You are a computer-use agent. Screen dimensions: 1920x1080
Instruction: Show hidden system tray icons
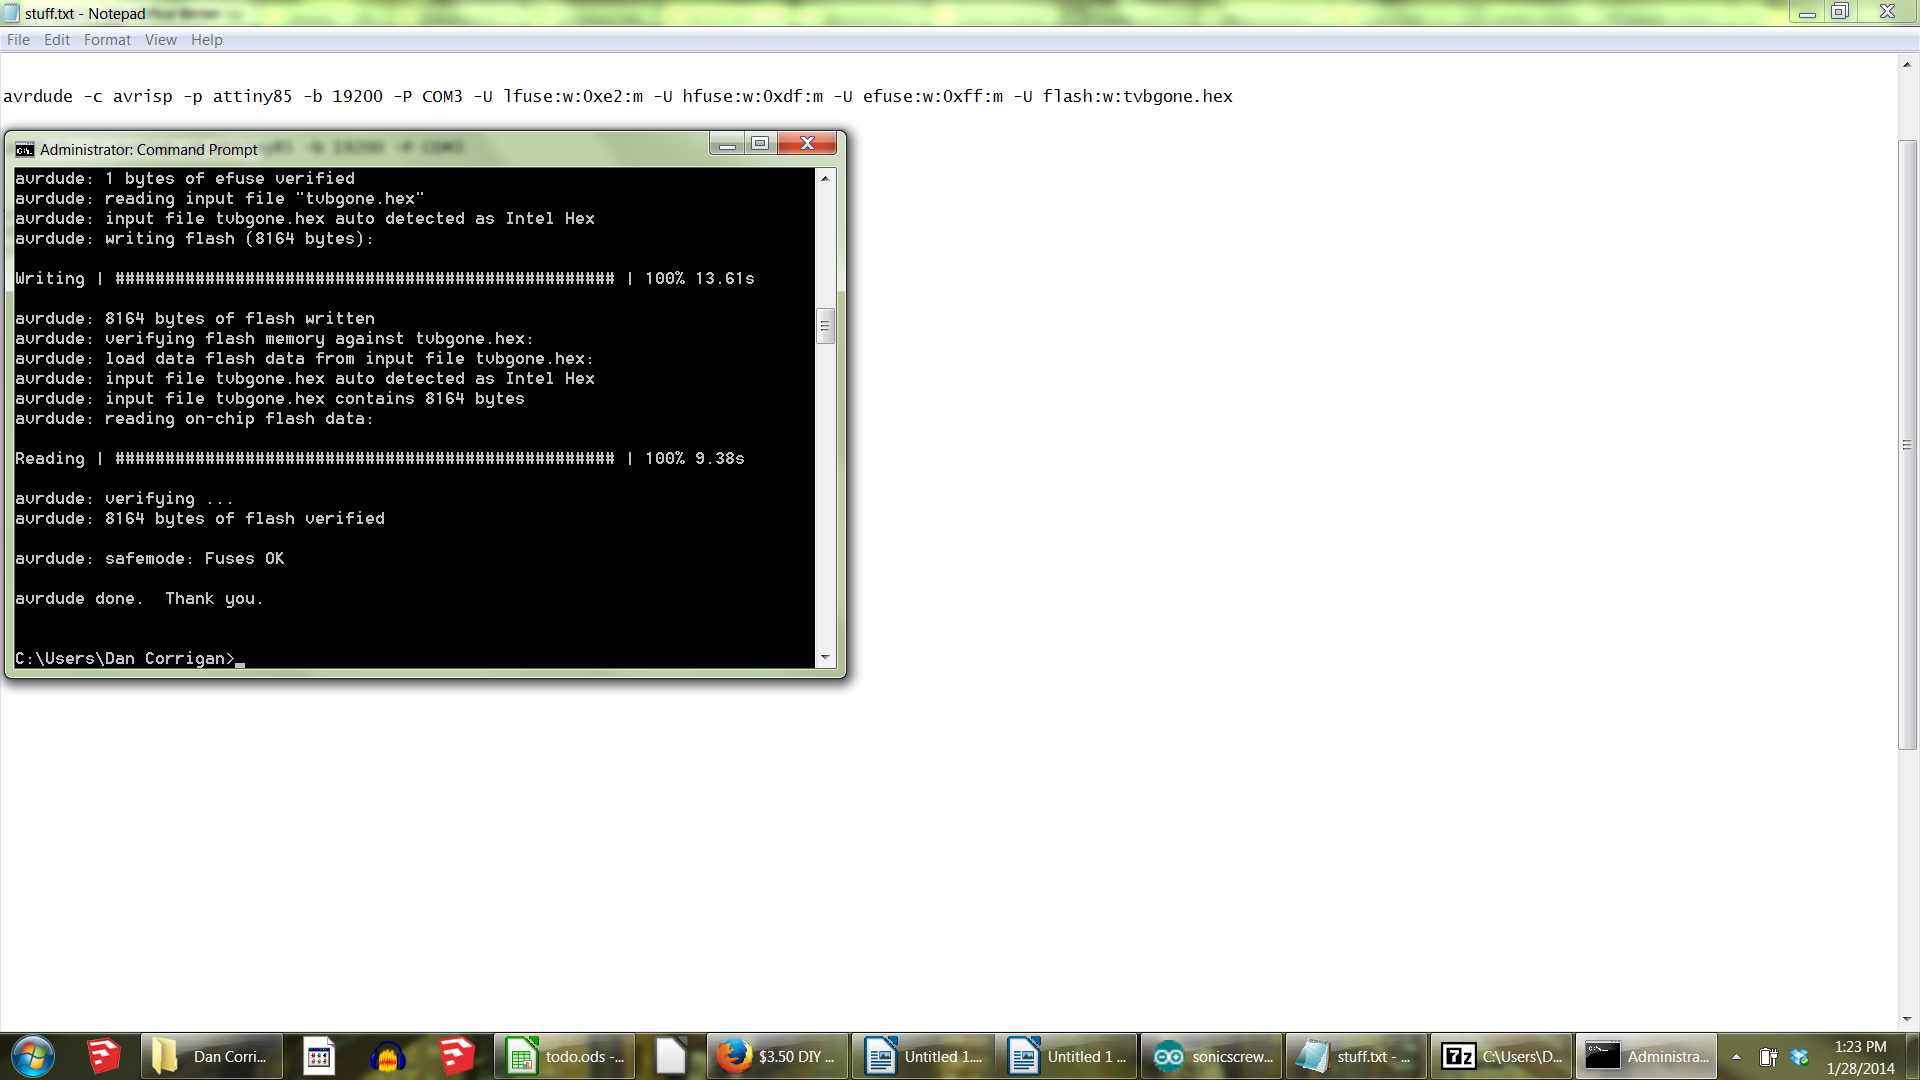click(1736, 1057)
